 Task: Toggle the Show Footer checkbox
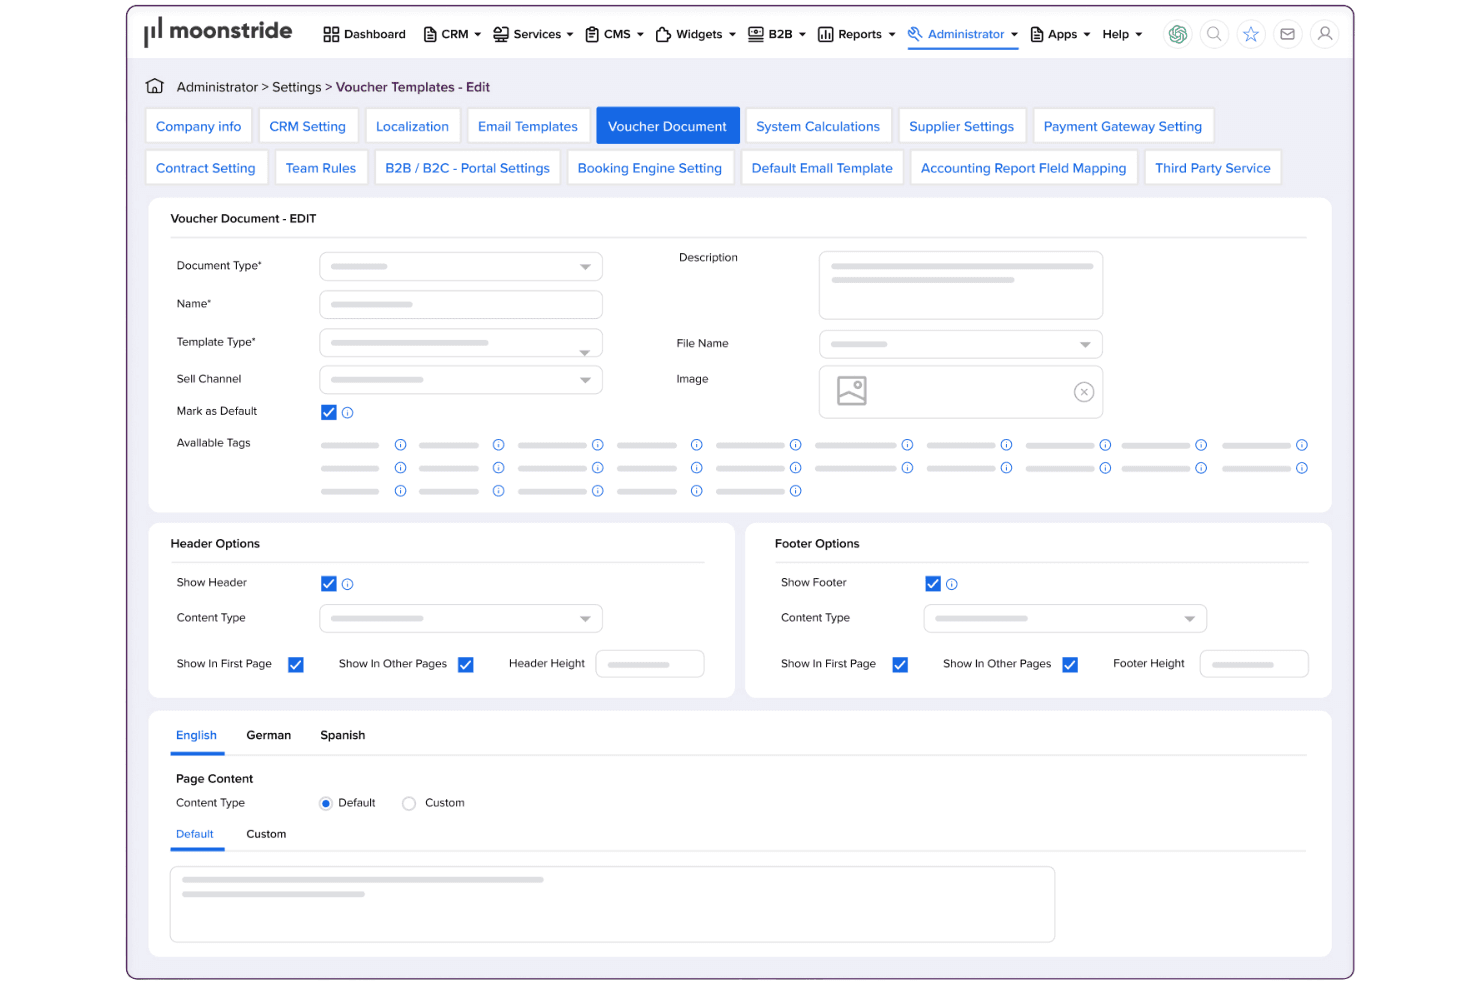coord(933,584)
